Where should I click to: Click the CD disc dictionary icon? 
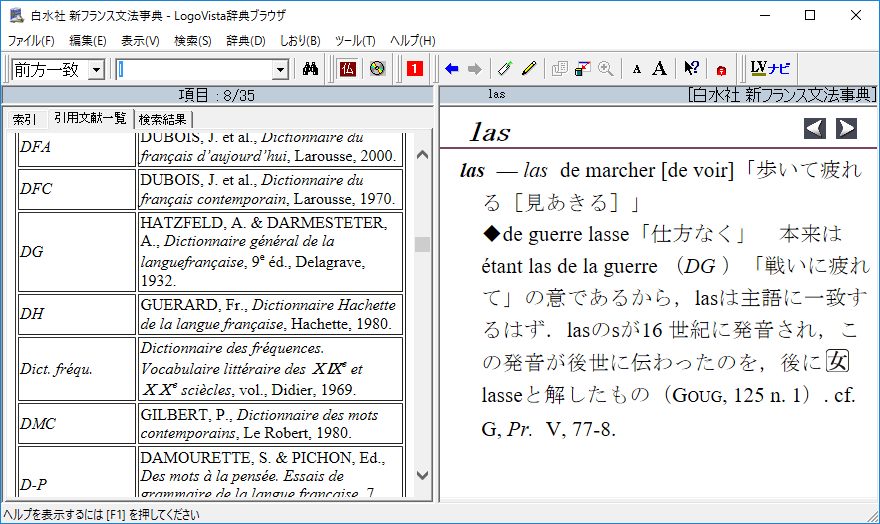377,69
